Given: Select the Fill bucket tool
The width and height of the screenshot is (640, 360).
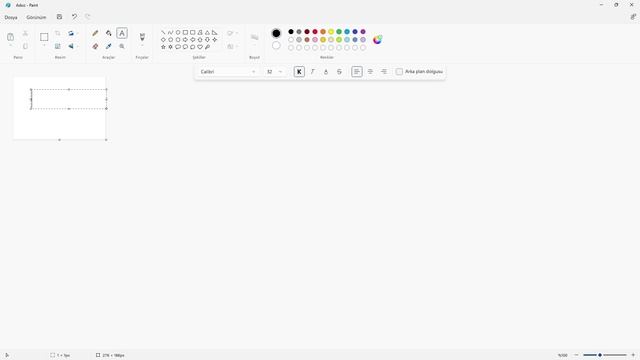Looking at the screenshot, I should pyautogui.click(x=109, y=33).
